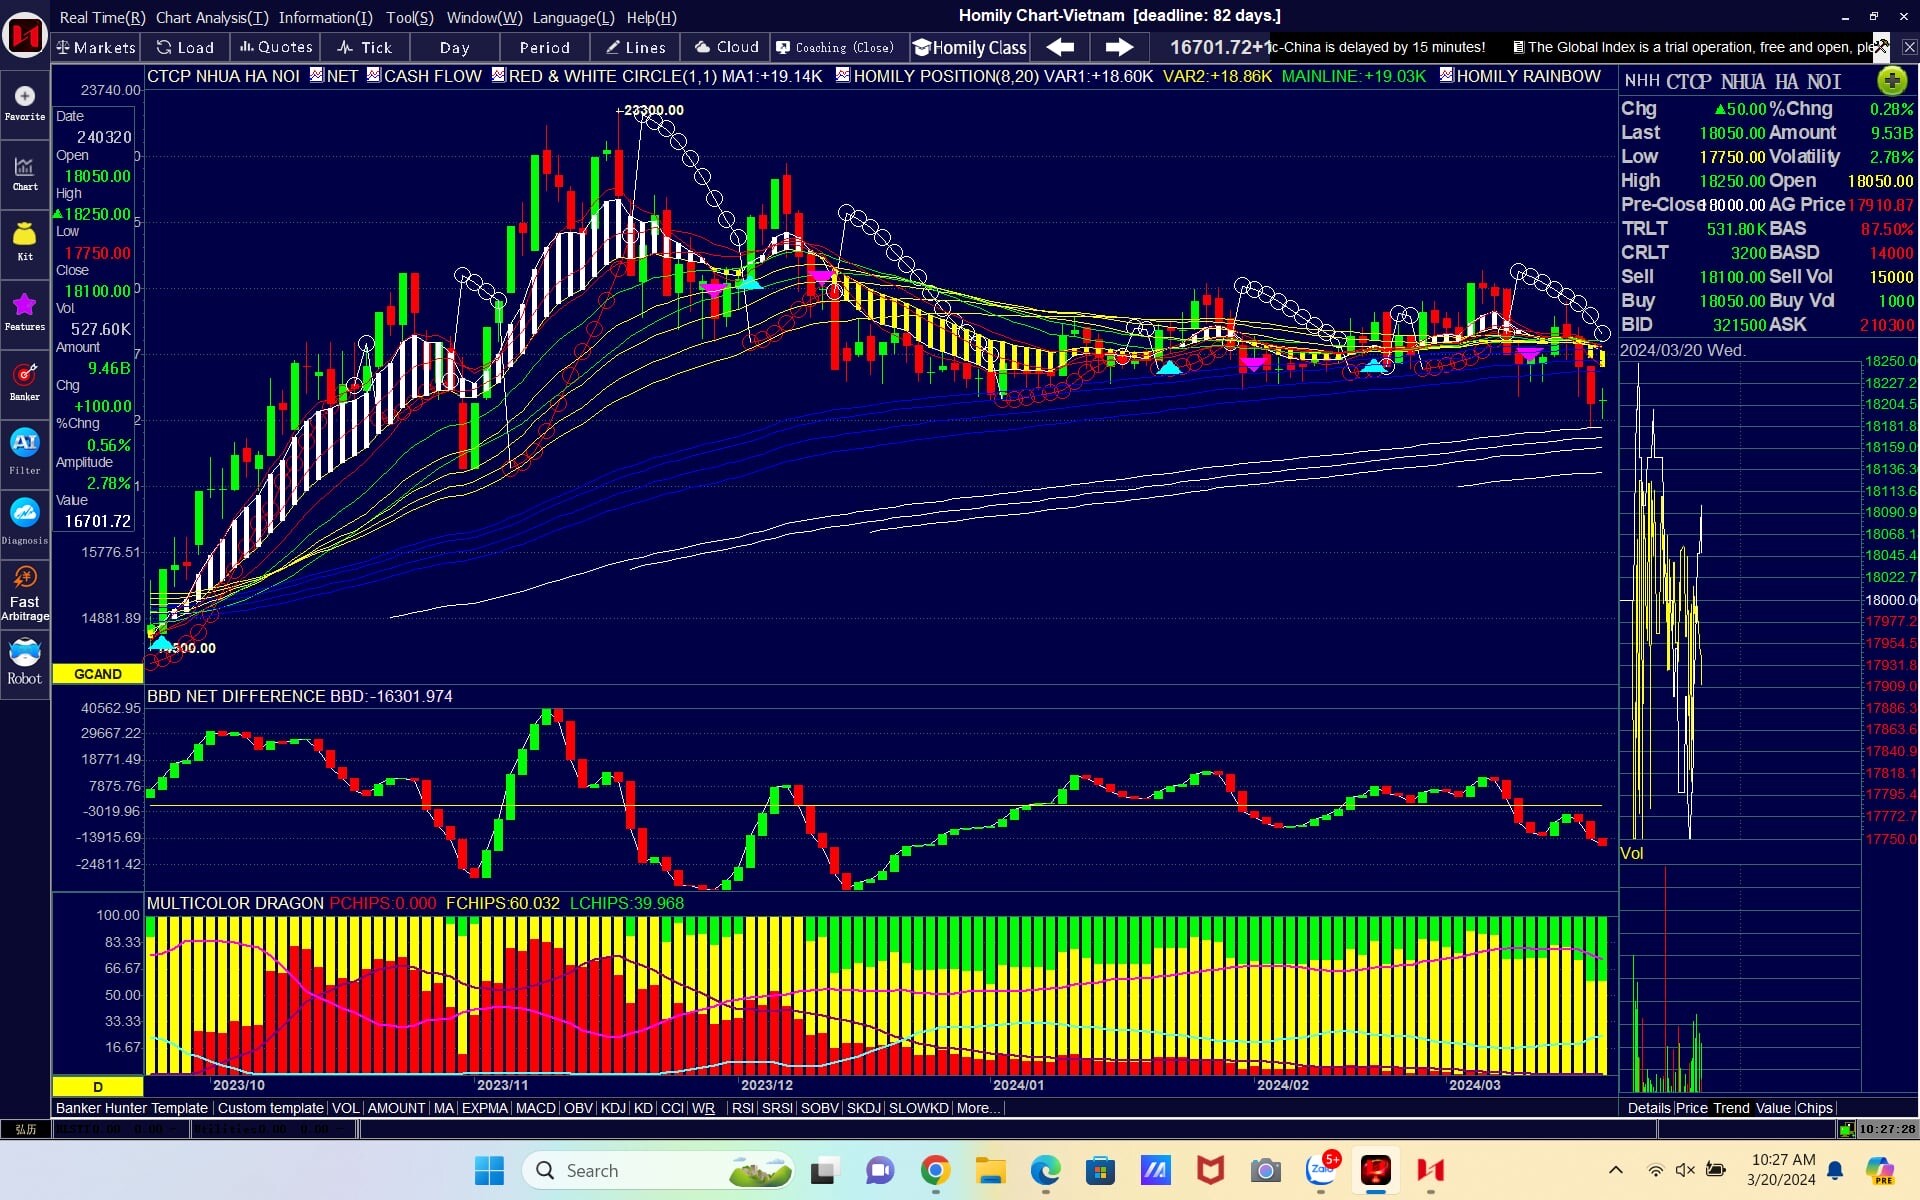Screen dimensions: 1920x1200
Task: Open the Language(L) menu
Action: tap(573, 17)
